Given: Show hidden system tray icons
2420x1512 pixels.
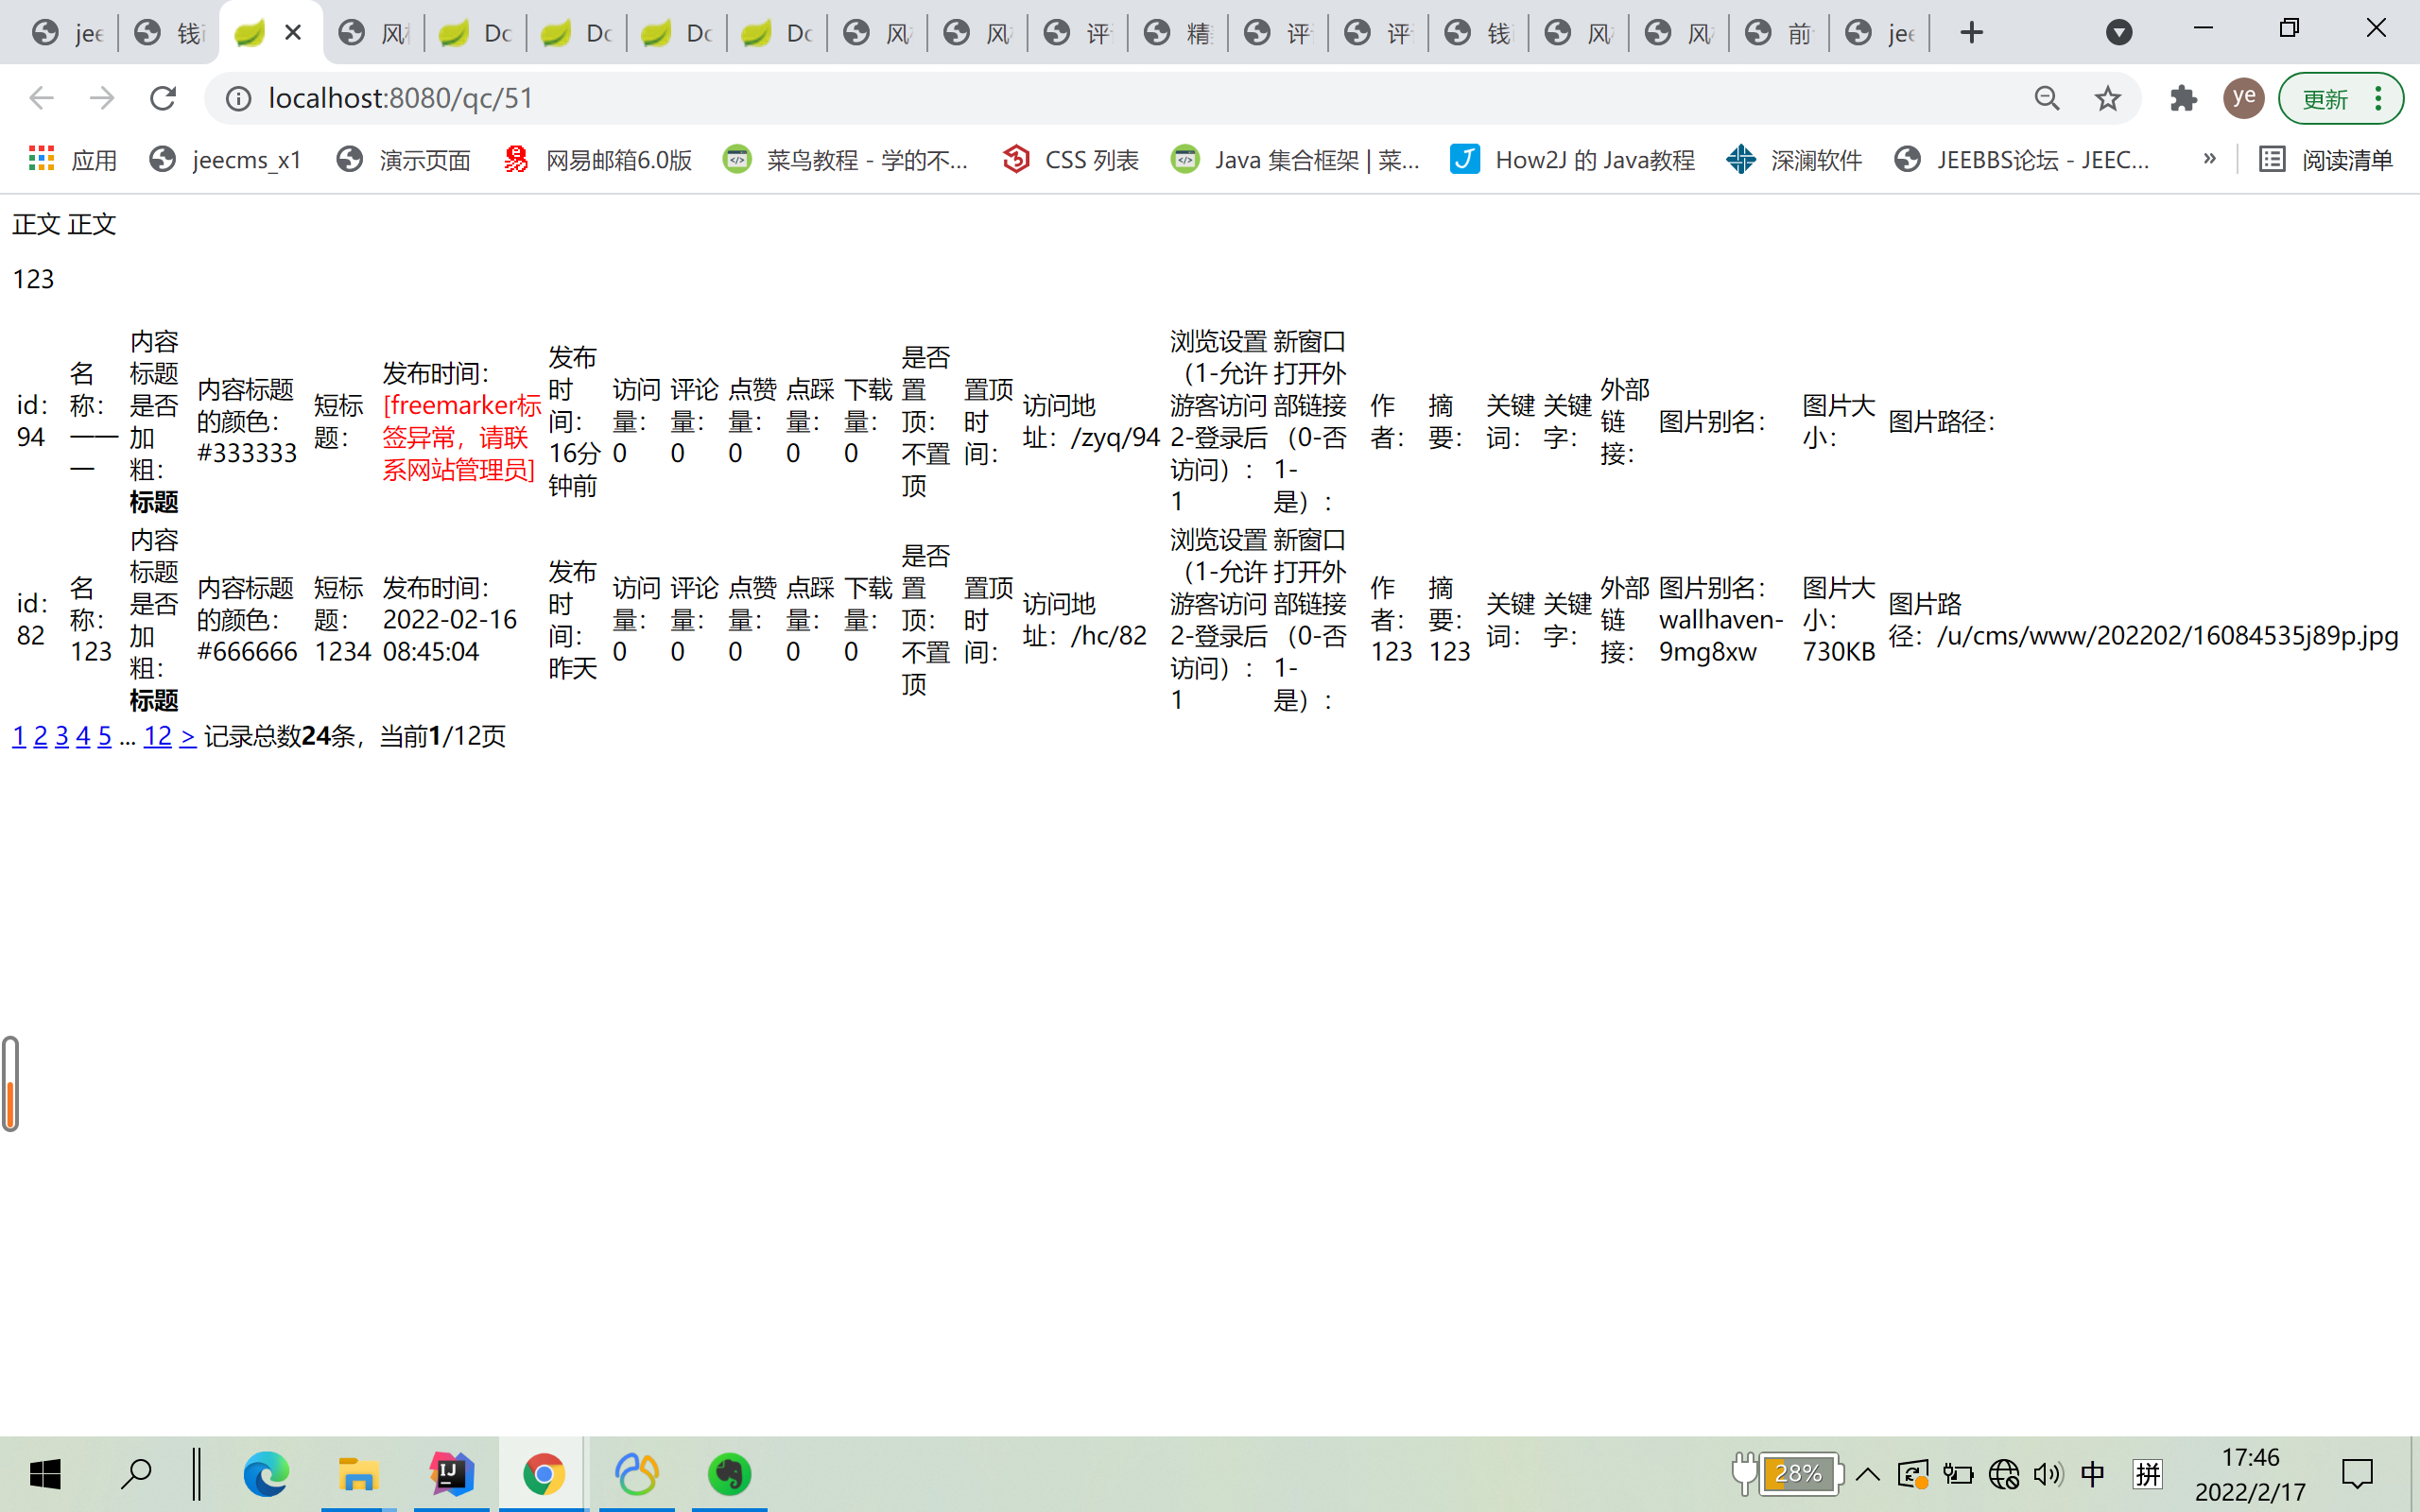Looking at the screenshot, I should (1867, 1473).
